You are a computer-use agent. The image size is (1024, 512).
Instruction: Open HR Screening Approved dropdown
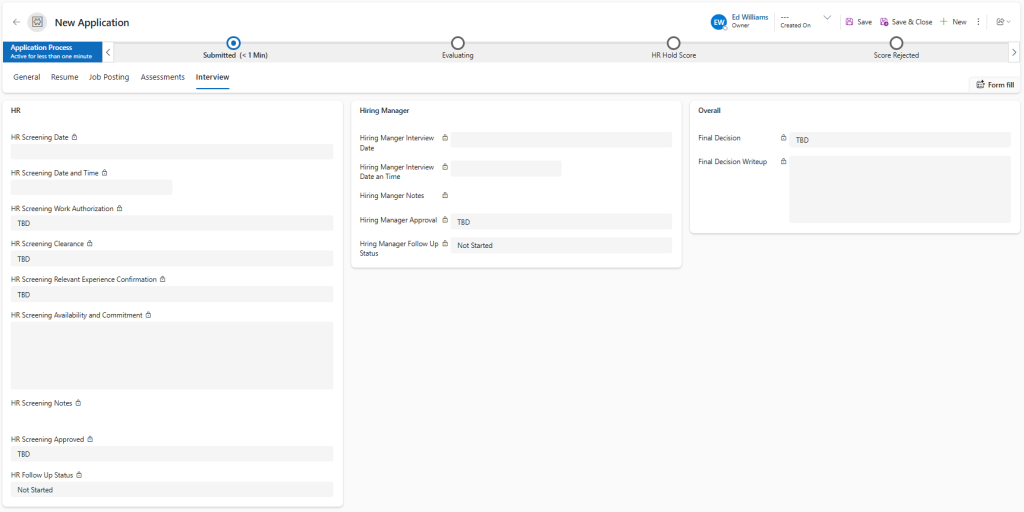point(172,453)
